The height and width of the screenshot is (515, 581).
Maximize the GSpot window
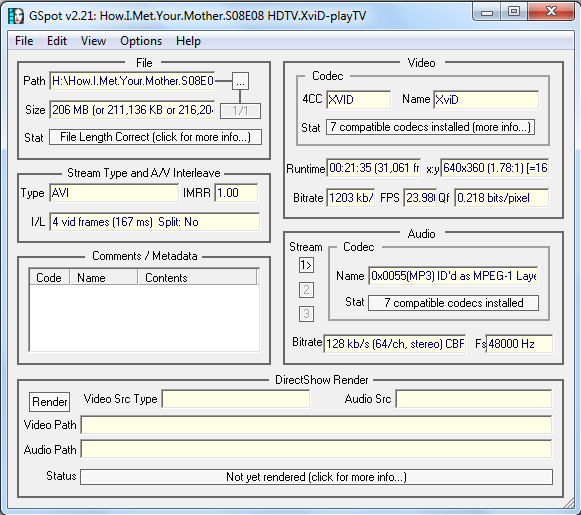click(x=514, y=12)
